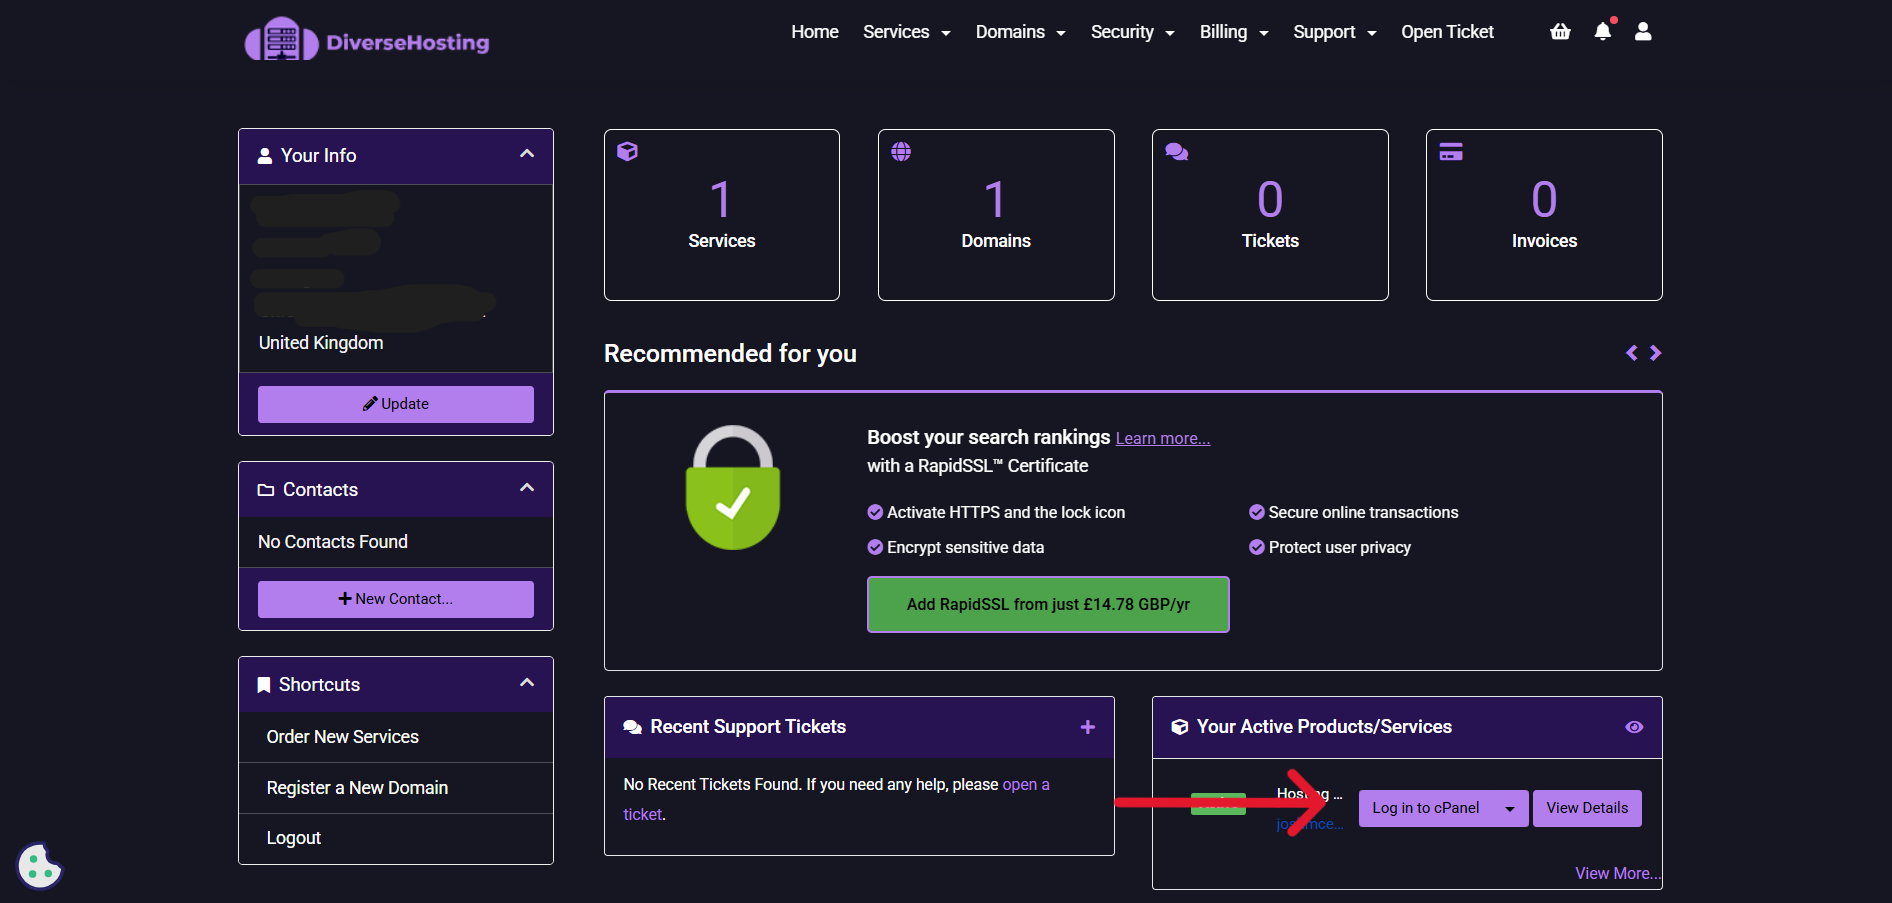This screenshot has width=1892, height=903.
Task: Click the cookie preferences icon
Action: coord(39,866)
